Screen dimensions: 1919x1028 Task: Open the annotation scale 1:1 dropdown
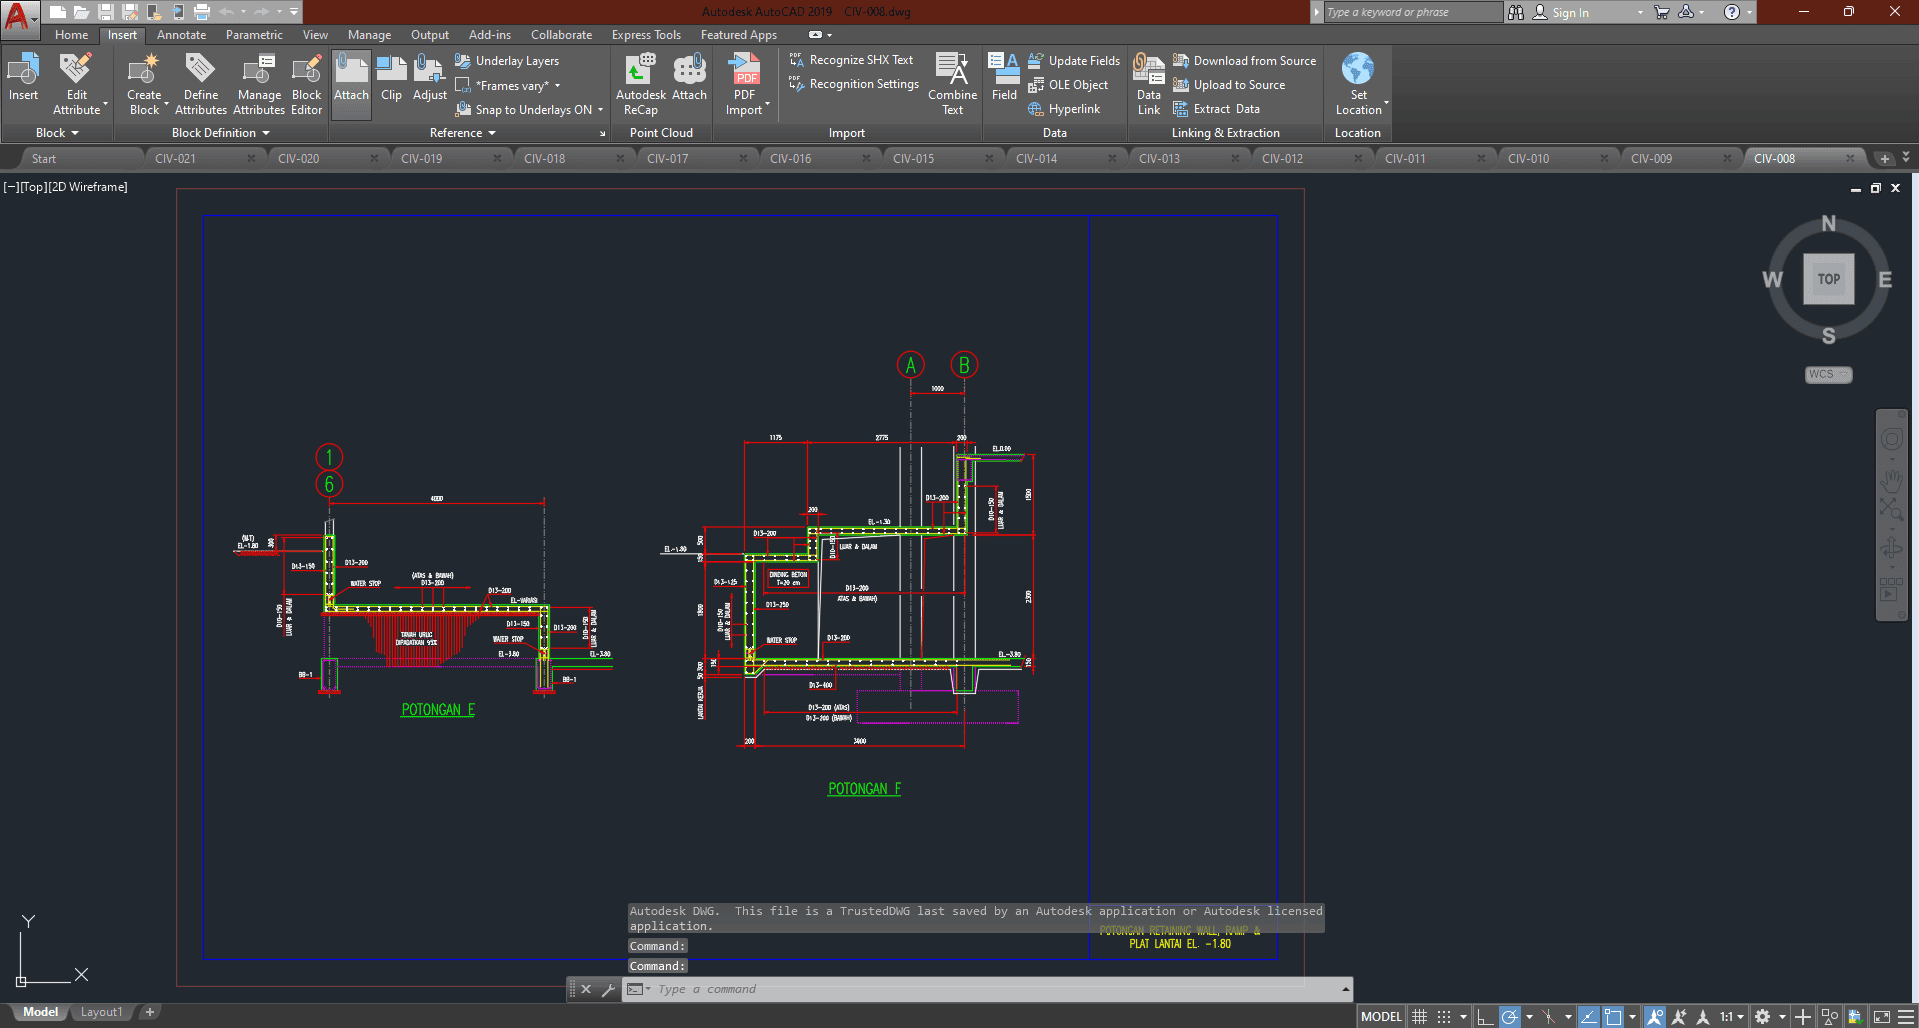click(1732, 1017)
